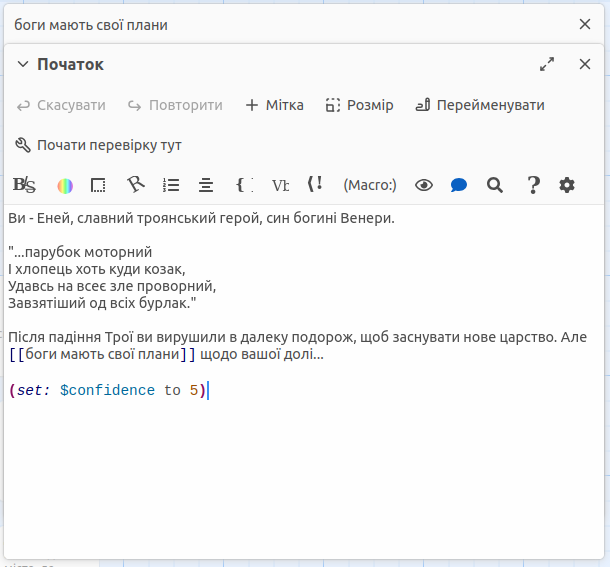610x567 pixels.
Task: Collapse the Початок passage panel chevron
Action: pos(23,65)
